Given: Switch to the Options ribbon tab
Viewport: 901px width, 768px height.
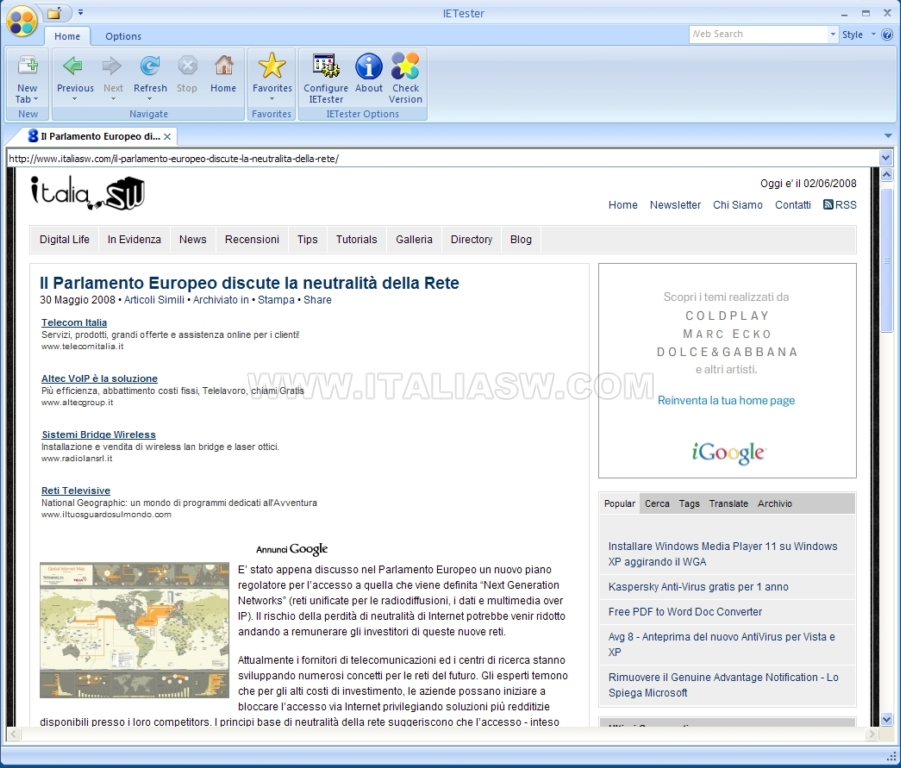Looking at the screenshot, I should (123, 36).
